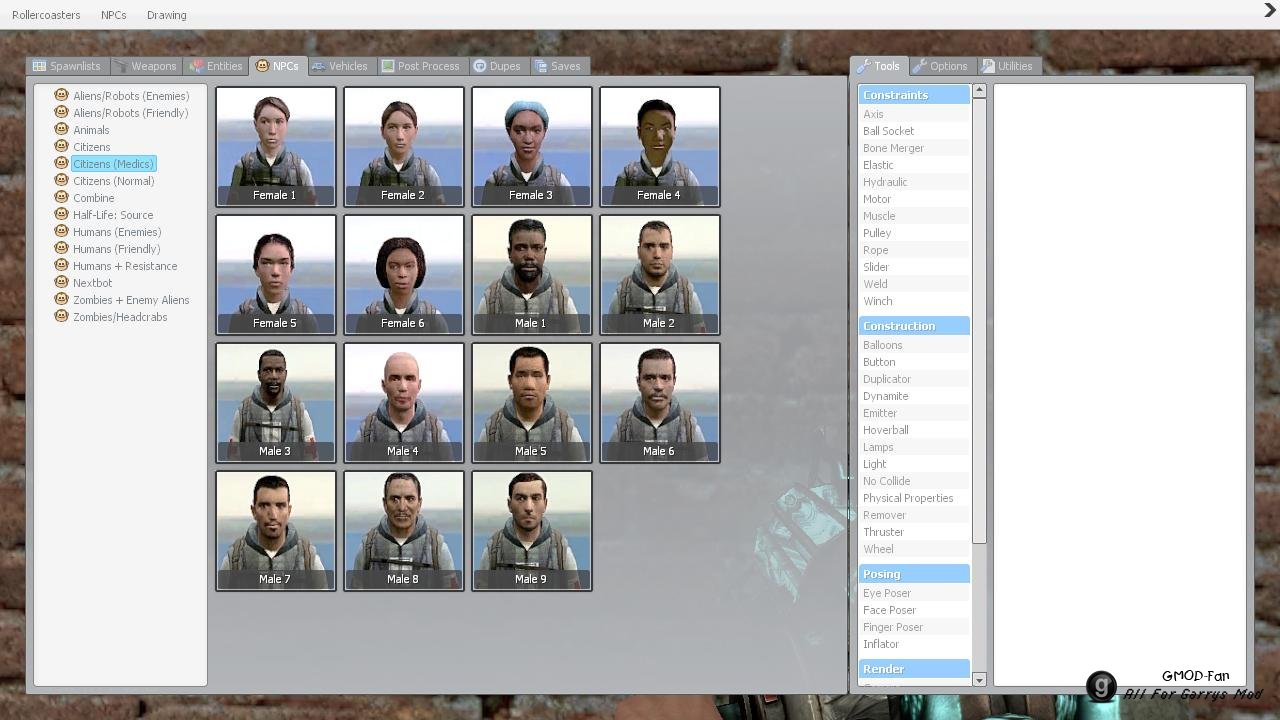Switch to the Weapons tab
Screen dimensions: 1280x720
(x=145, y=66)
